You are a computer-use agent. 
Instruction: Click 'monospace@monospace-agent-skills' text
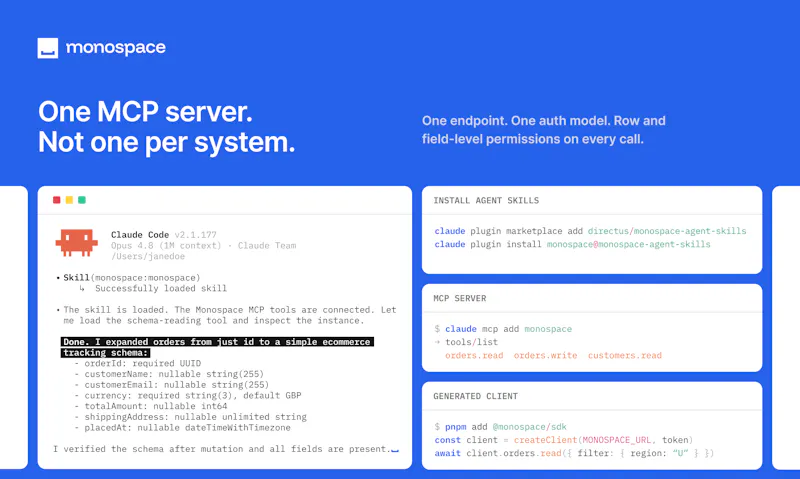coord(629,244)
